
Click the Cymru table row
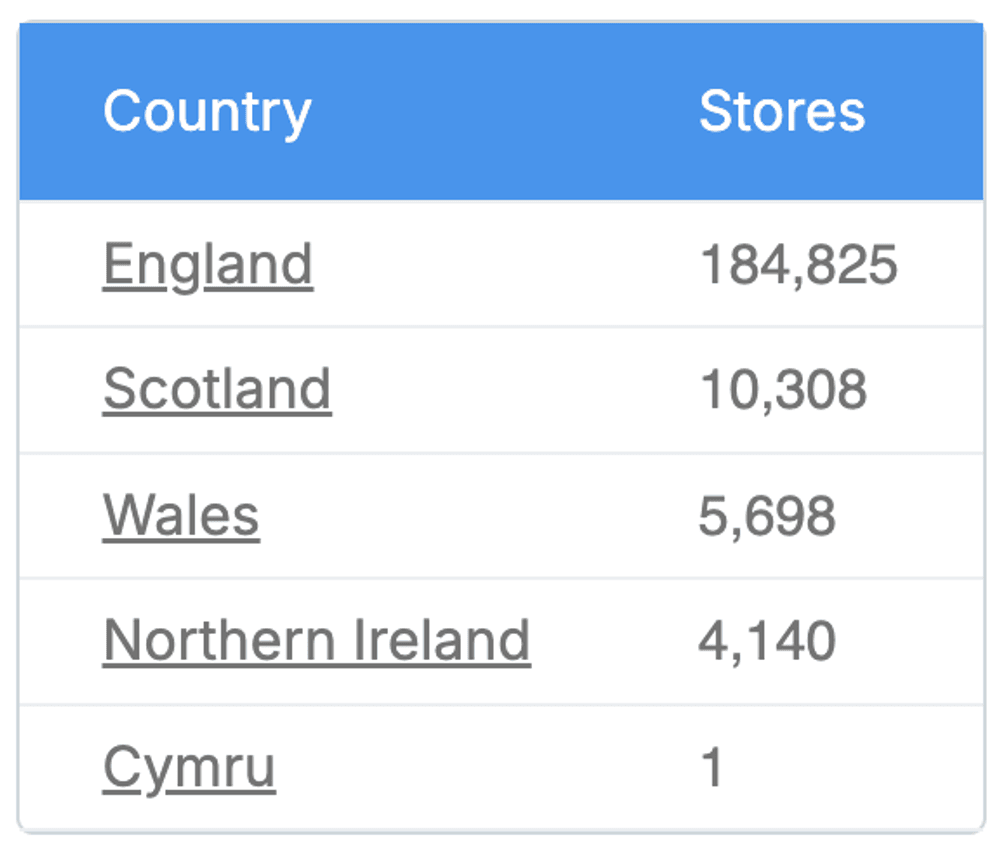click(x=500, y=764)
